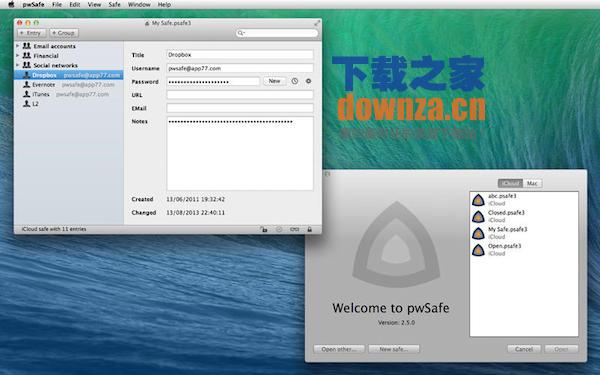Click the fullscreen arrow icon of My Safe window
This screenshot has height=375, width=600.
tap(317, 23)
